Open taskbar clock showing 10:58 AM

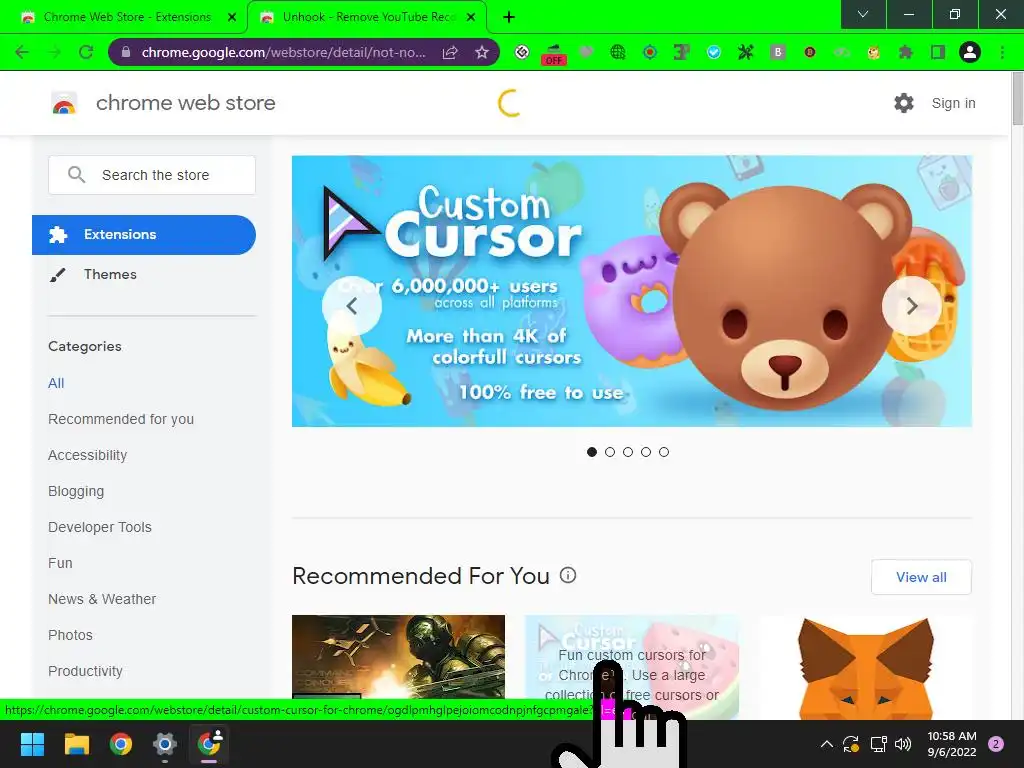(x=952, y=744)
